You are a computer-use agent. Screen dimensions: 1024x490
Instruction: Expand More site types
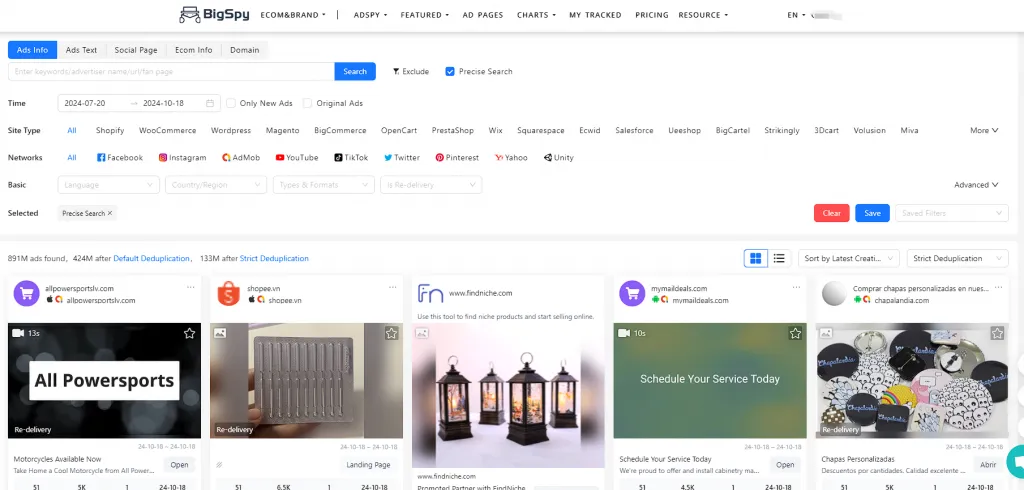coord(984,130)
